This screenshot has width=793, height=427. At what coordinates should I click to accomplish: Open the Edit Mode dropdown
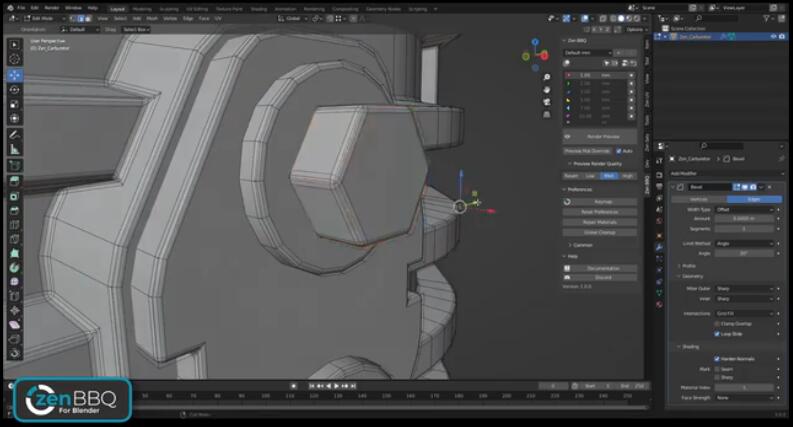click(46, 18)
